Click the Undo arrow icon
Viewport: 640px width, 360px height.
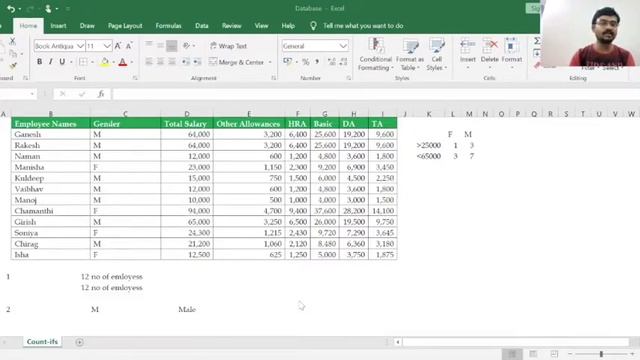pyautogui.click(x=11, y=9)
